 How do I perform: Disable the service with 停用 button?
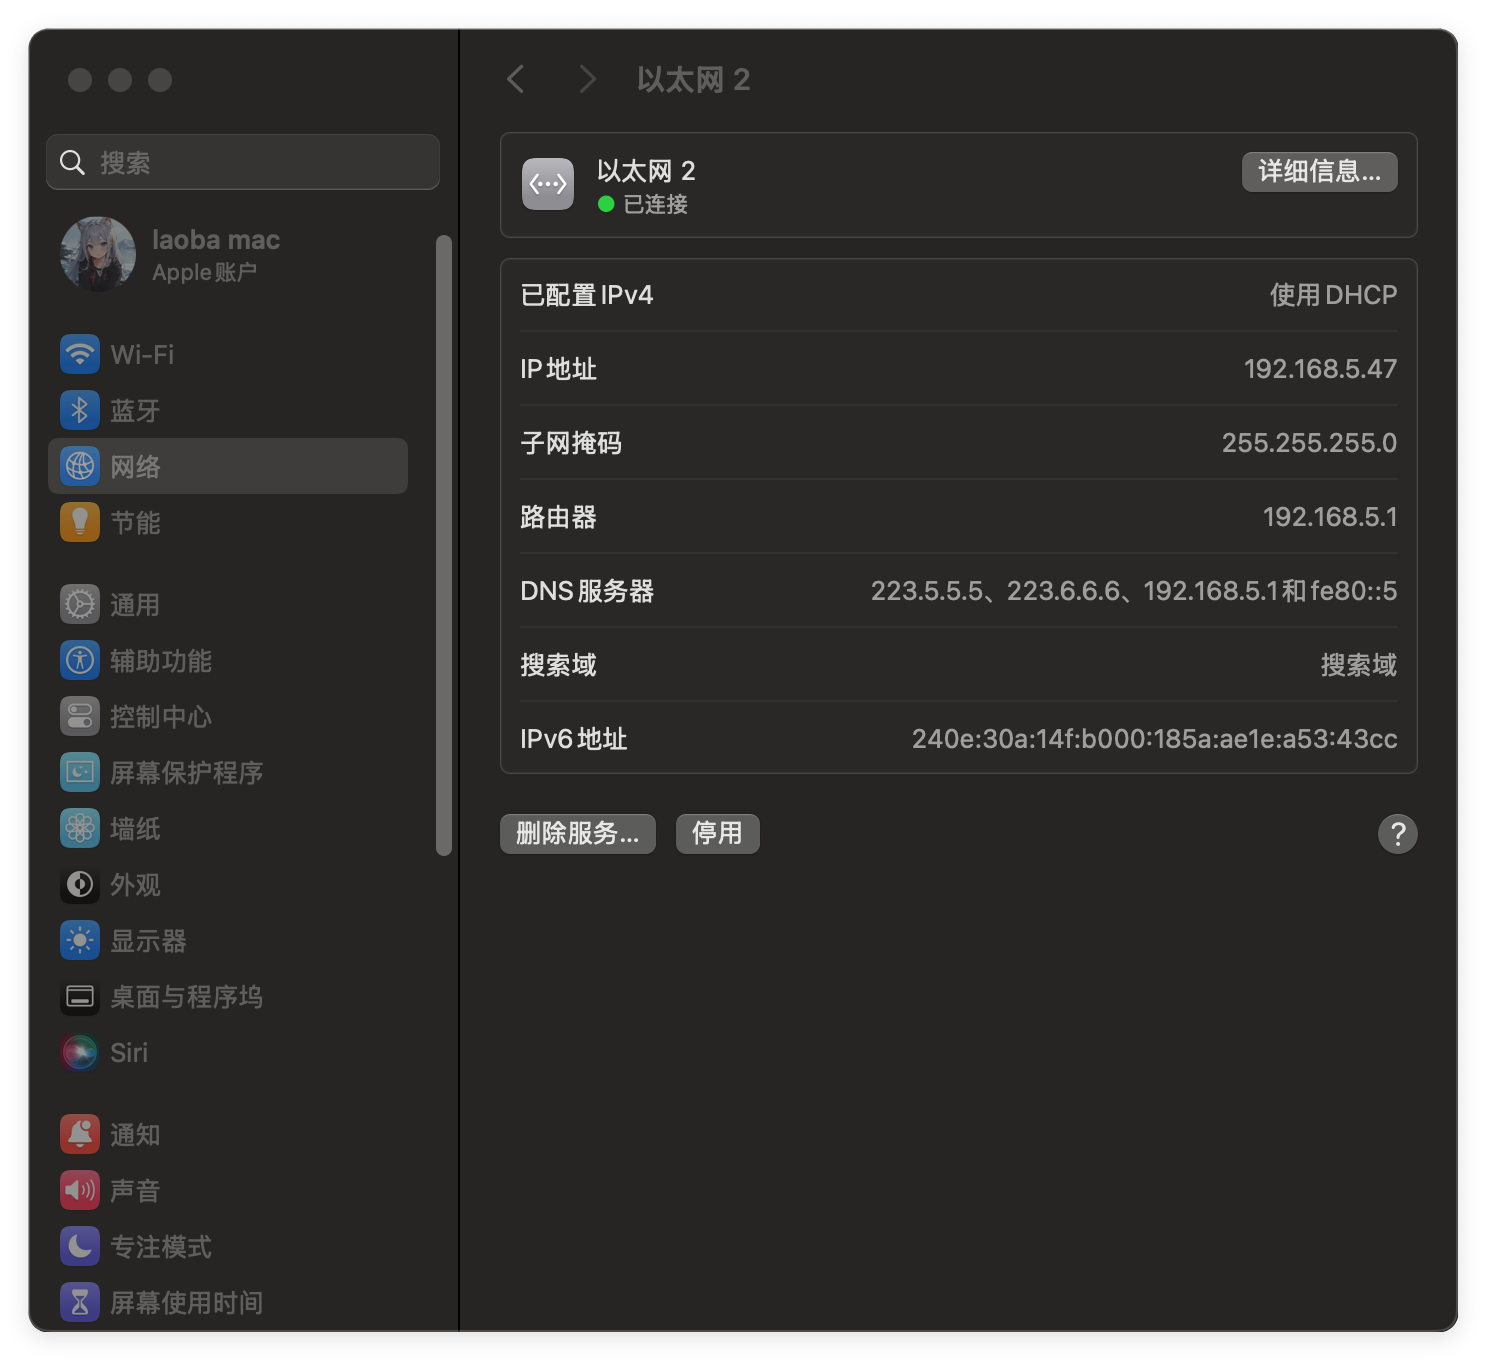point(718,833)
